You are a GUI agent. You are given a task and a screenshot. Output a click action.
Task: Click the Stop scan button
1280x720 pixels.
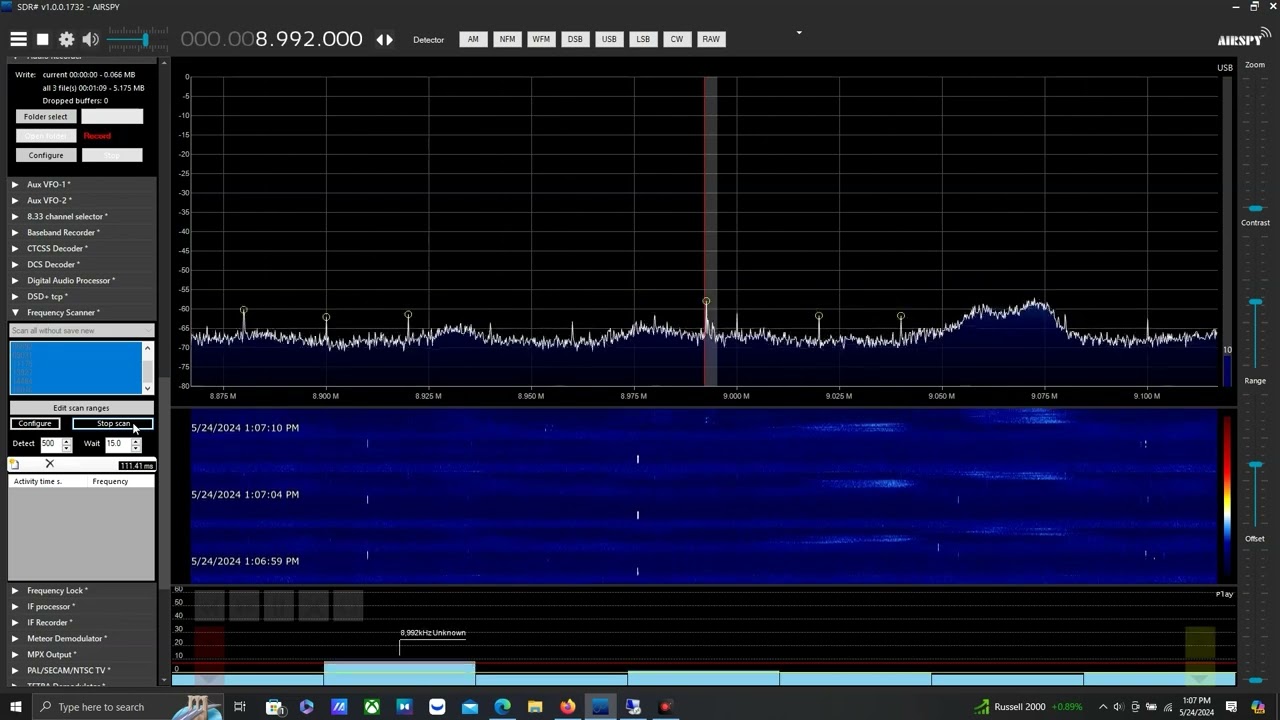113,424
